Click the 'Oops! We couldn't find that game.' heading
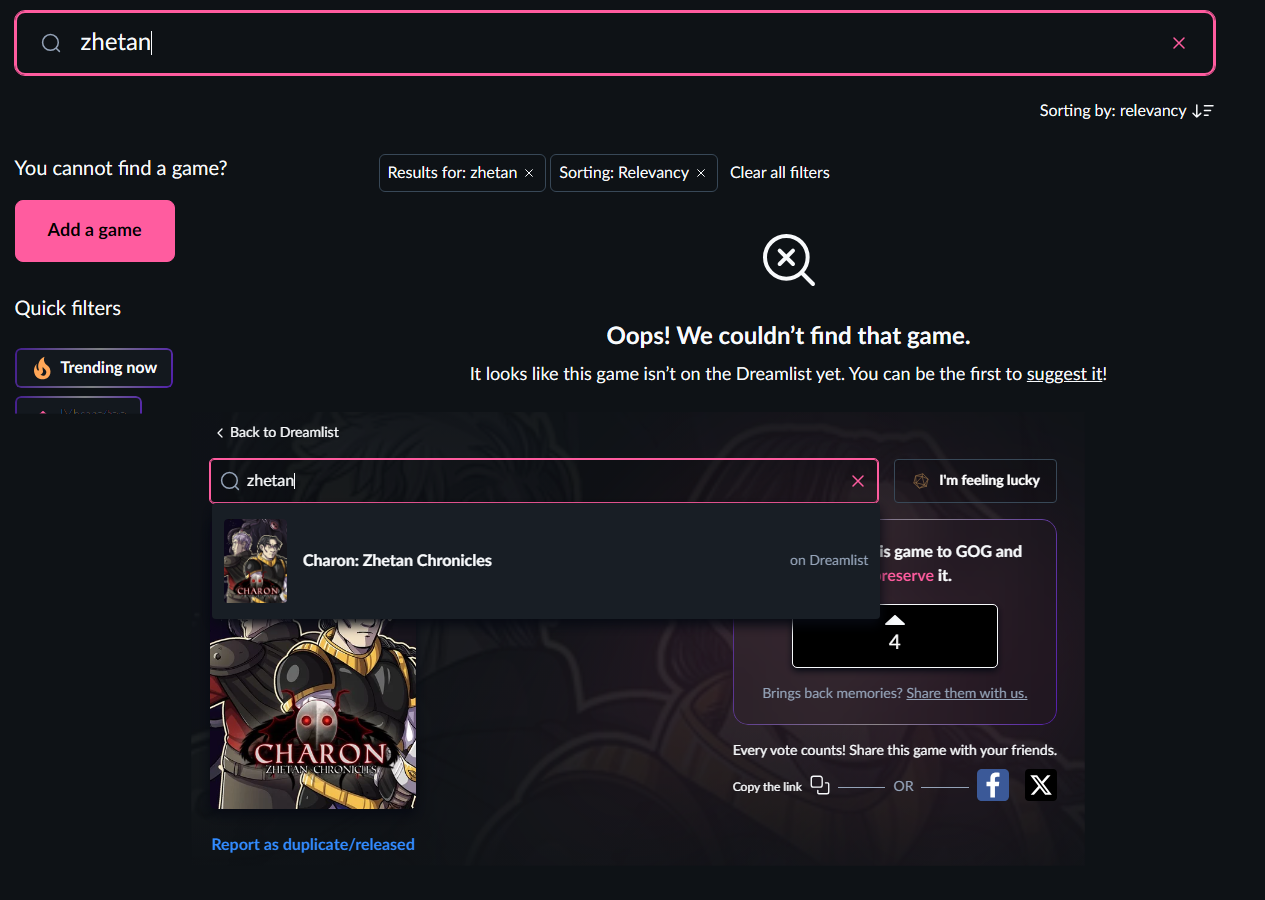This screenshot has height=900, width=1265. [x=789, y=336]
